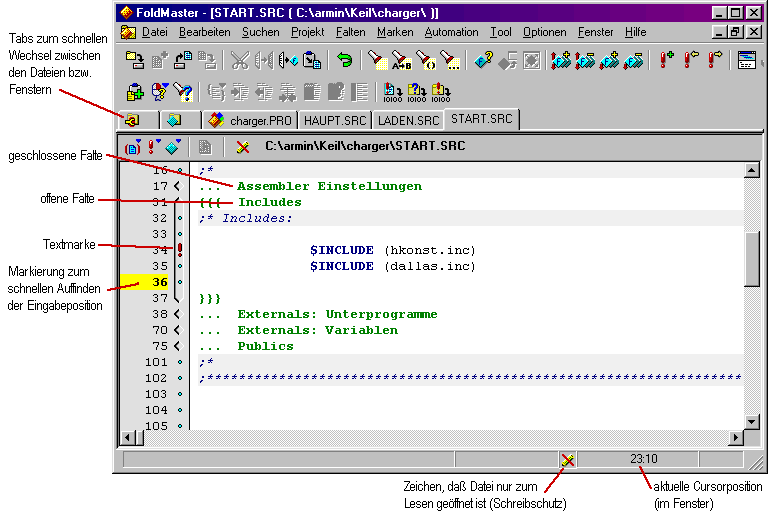Image resolution: width=768 pixels, height=512 pixels.
Task: Open the Fenster menu
Action: click(x=596, y=32)
